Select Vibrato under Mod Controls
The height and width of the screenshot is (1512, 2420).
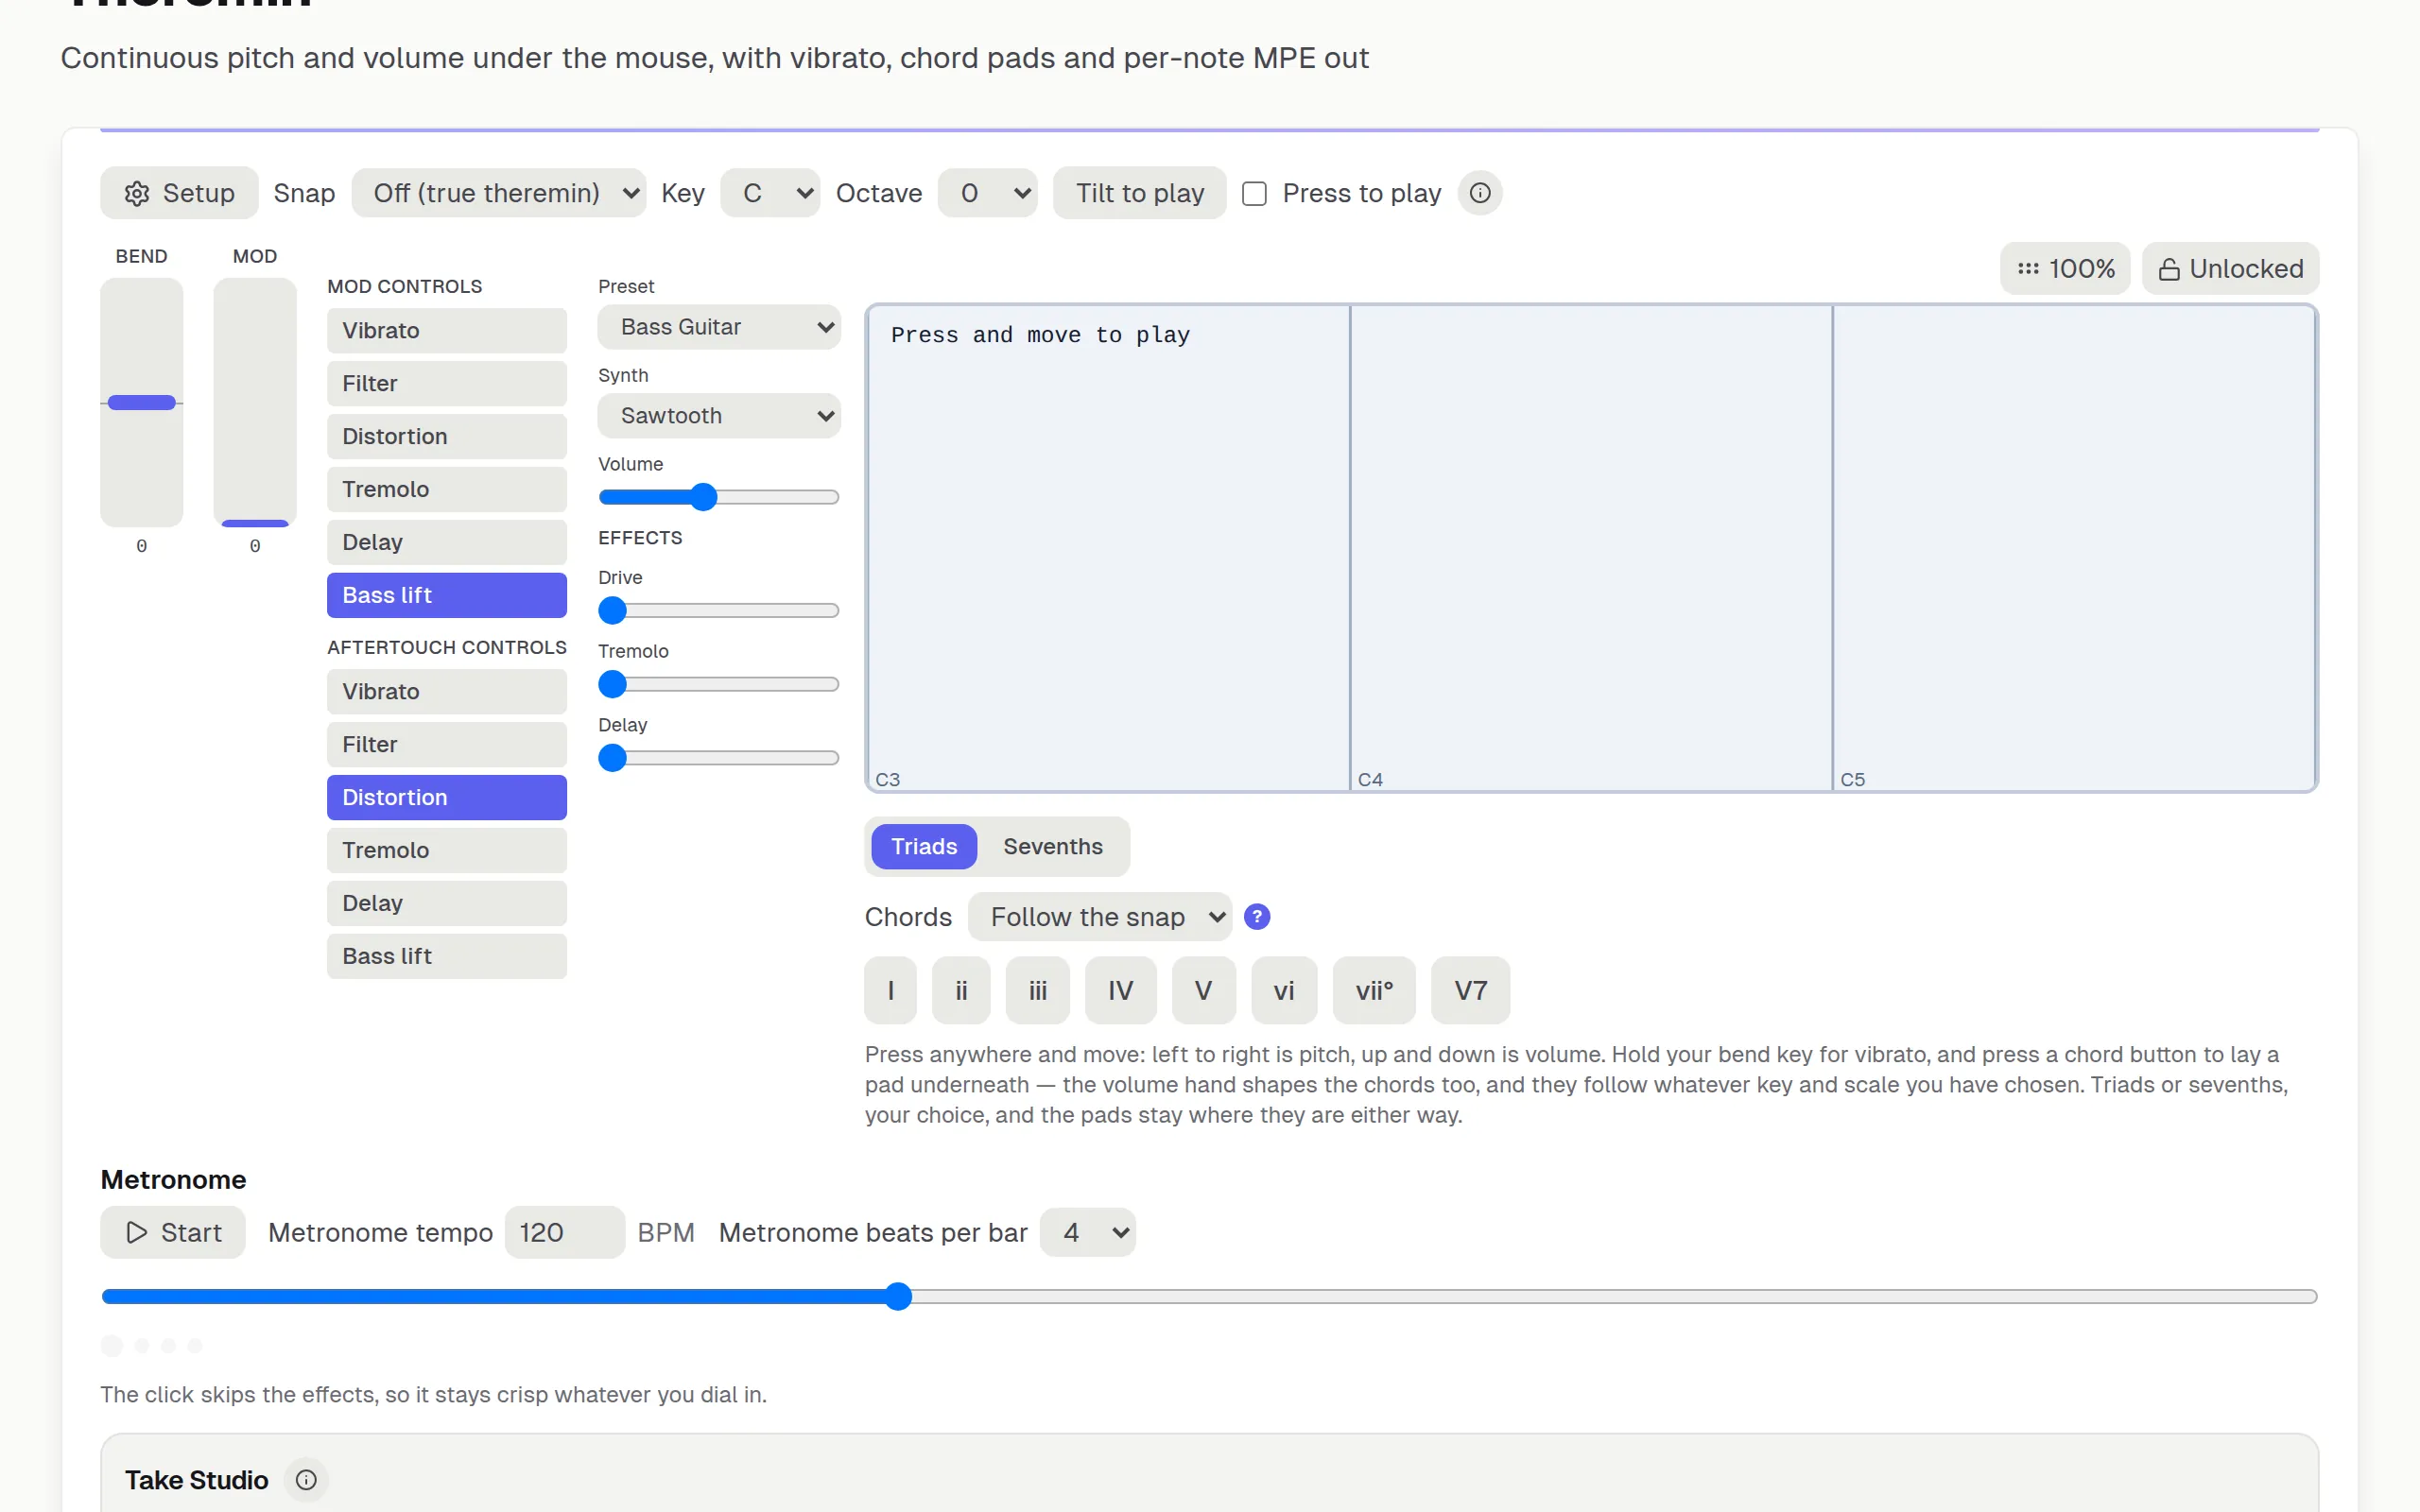pos(447,331)
